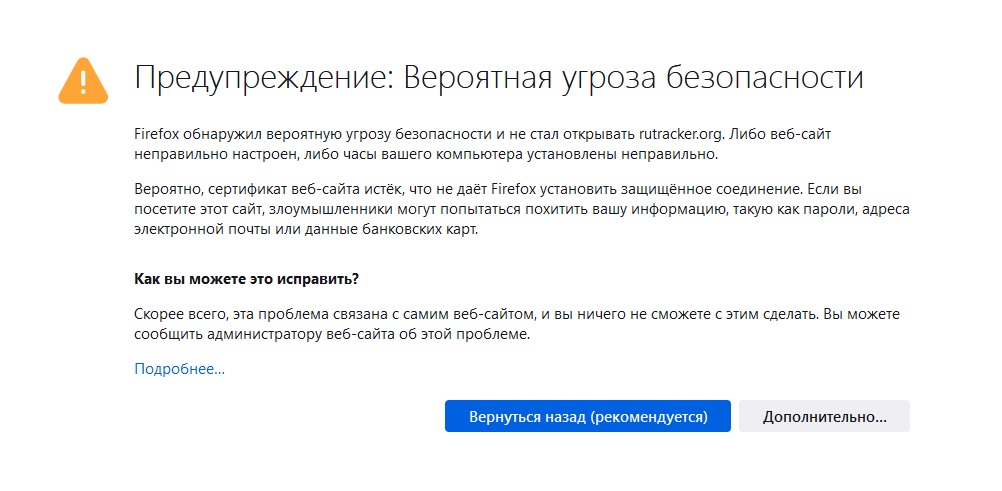Image resolution: width=1002 pixels, height=491 pixels.
Task: Click the "Вернуться назад (рекомендуется)" button
Action: tap(588, 416)
